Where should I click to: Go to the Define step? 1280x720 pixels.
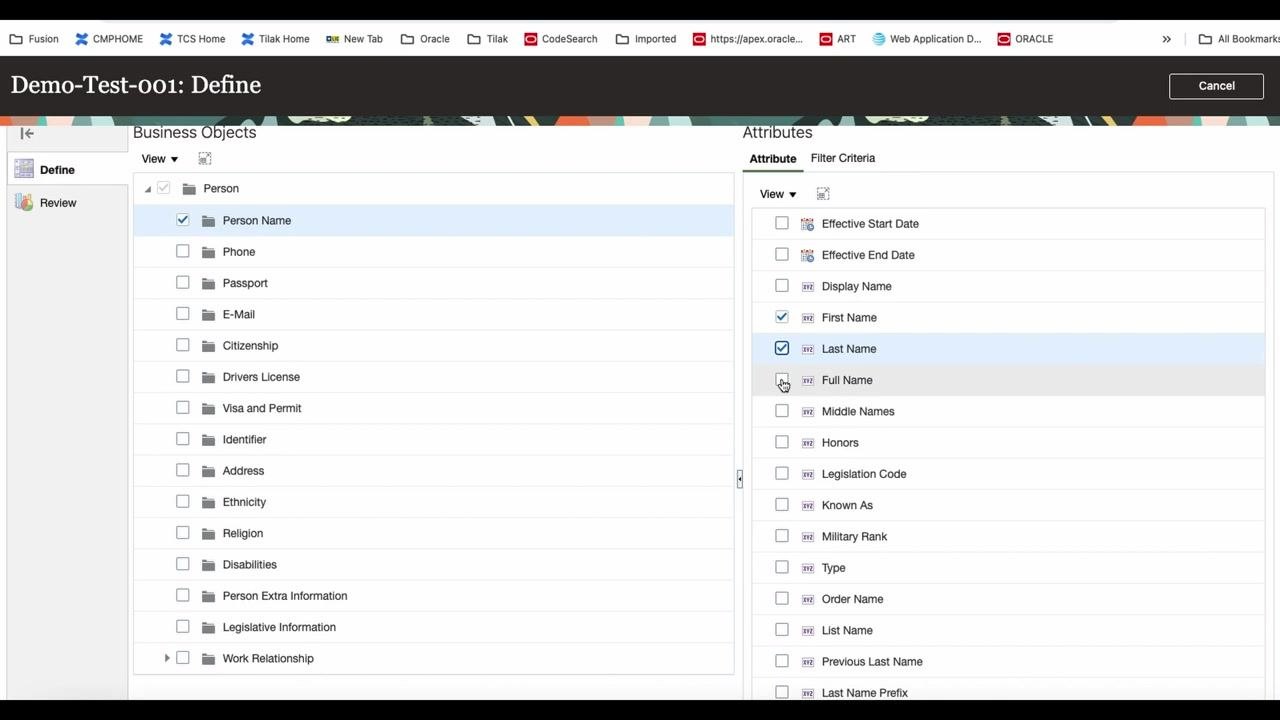[x=57, y=170]
